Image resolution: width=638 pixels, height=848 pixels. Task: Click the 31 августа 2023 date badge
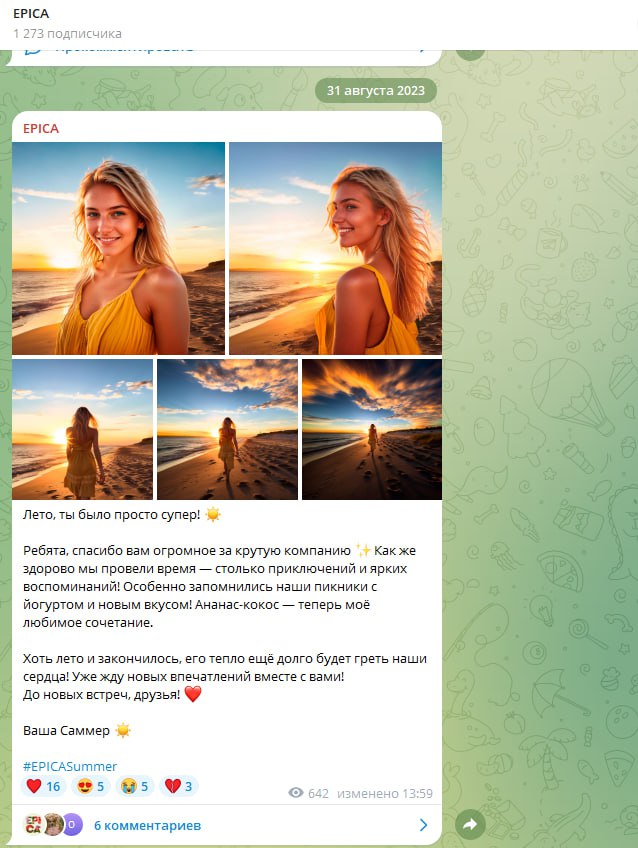[376, 90]
